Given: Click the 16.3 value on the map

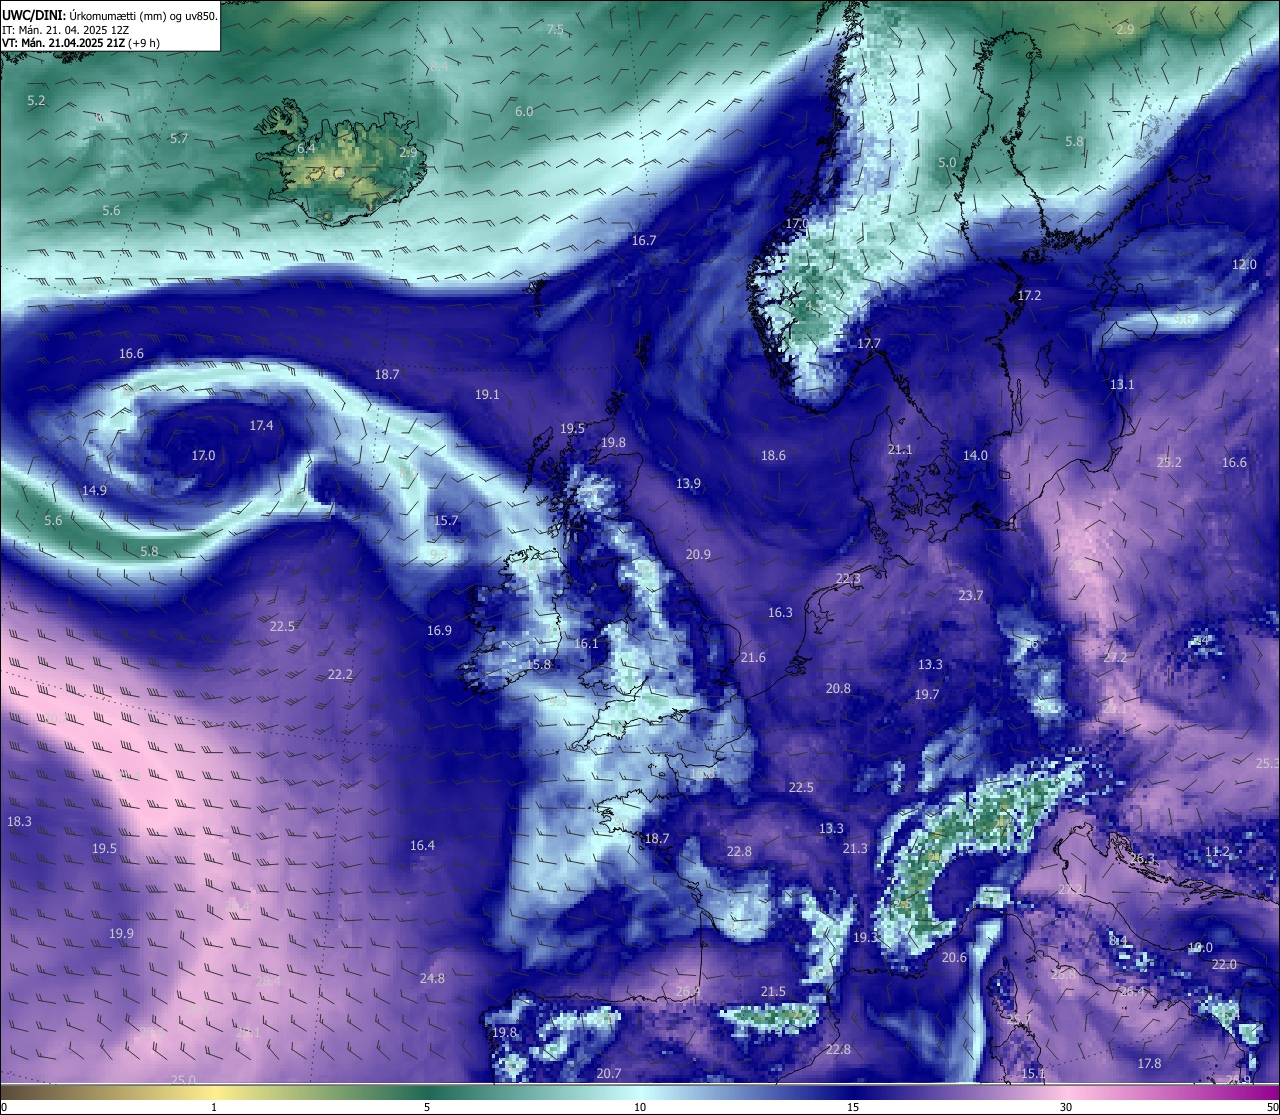Looking at the screenshot, I should (780, 612).
